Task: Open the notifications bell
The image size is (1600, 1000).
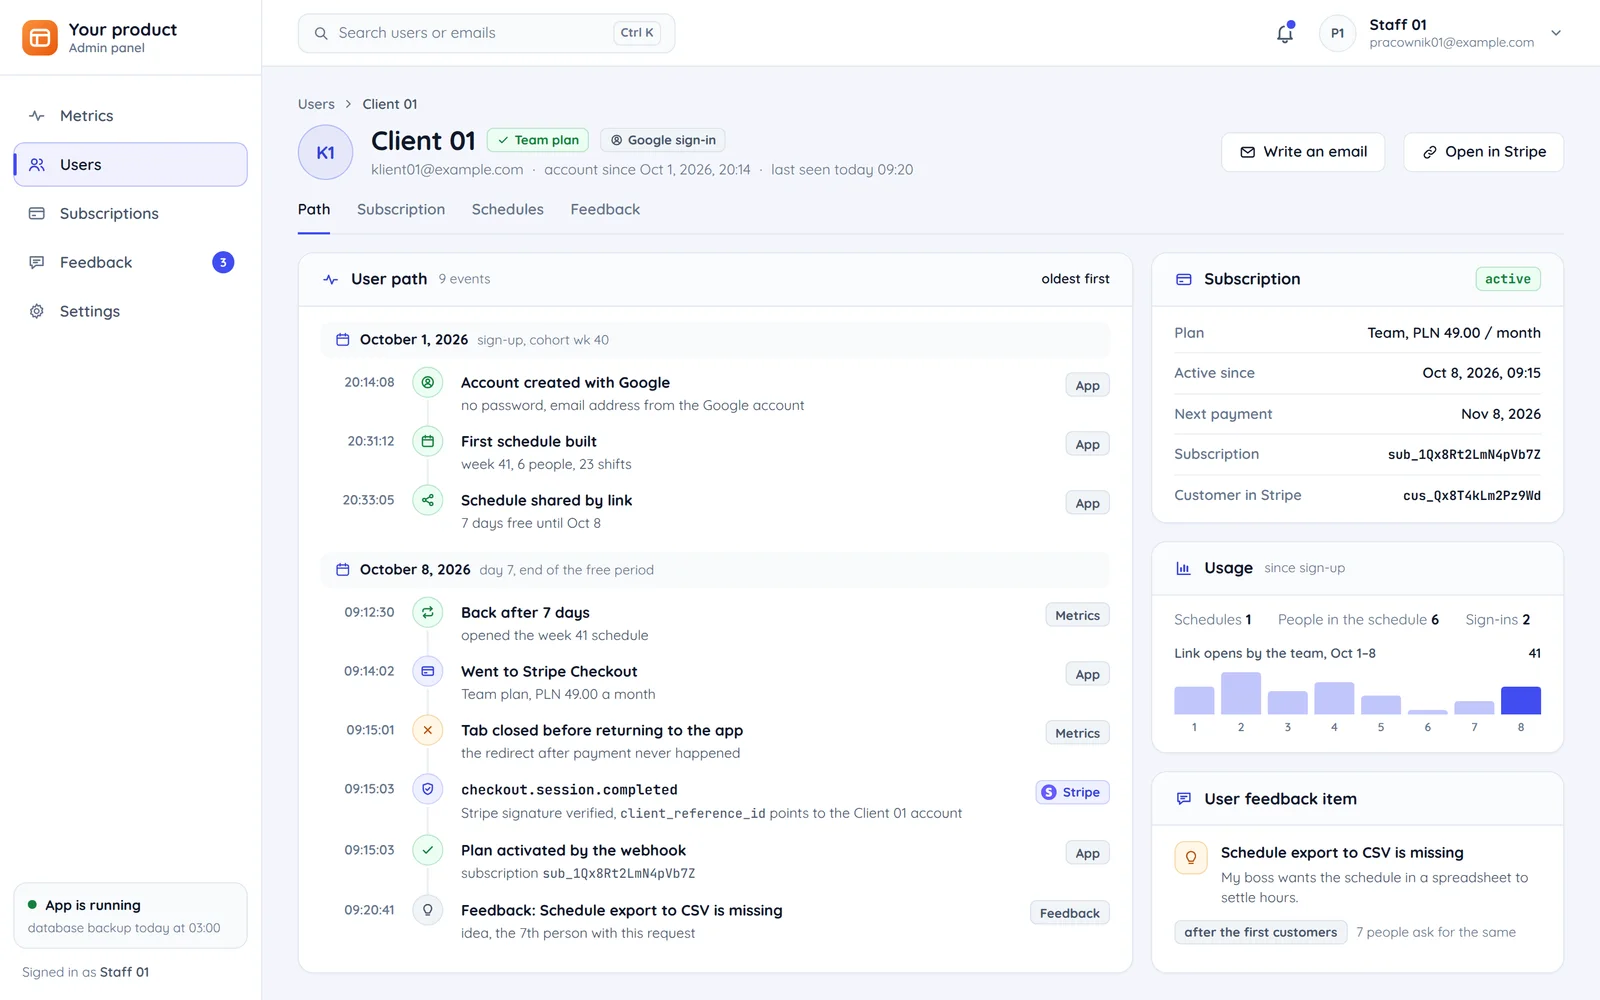Action: [x=1285, y=33]
